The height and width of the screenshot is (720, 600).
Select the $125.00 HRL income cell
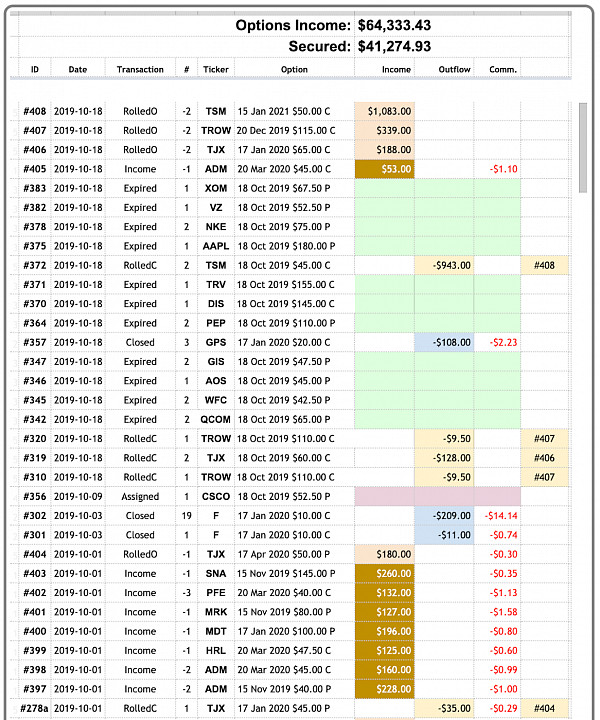coord(385,652)
